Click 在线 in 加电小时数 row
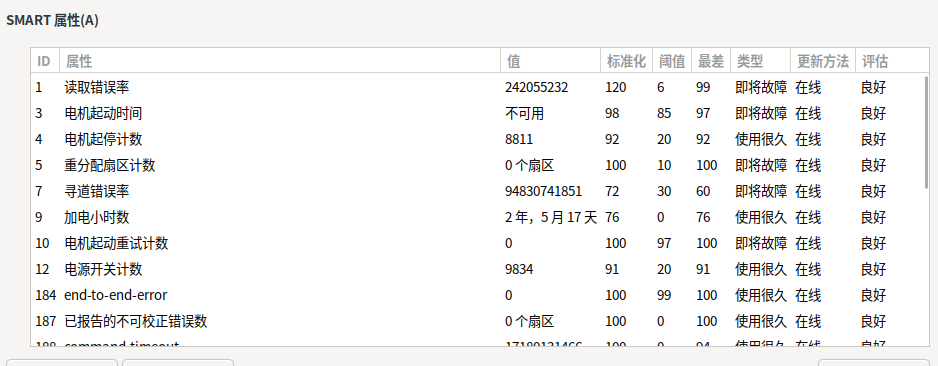This screenshot has width=938, height=366. coord(808,217)
